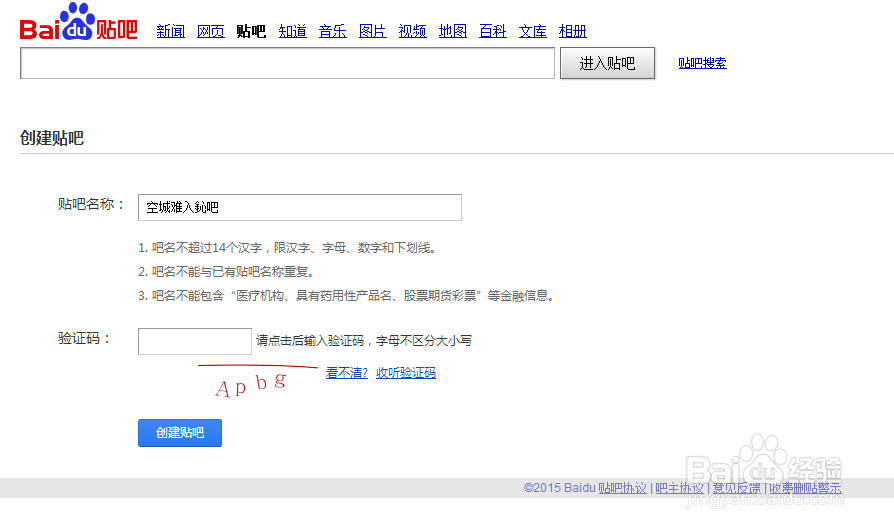Open the 贴吧搜索 link
The image size is (894, 529).
click(702, 63)
